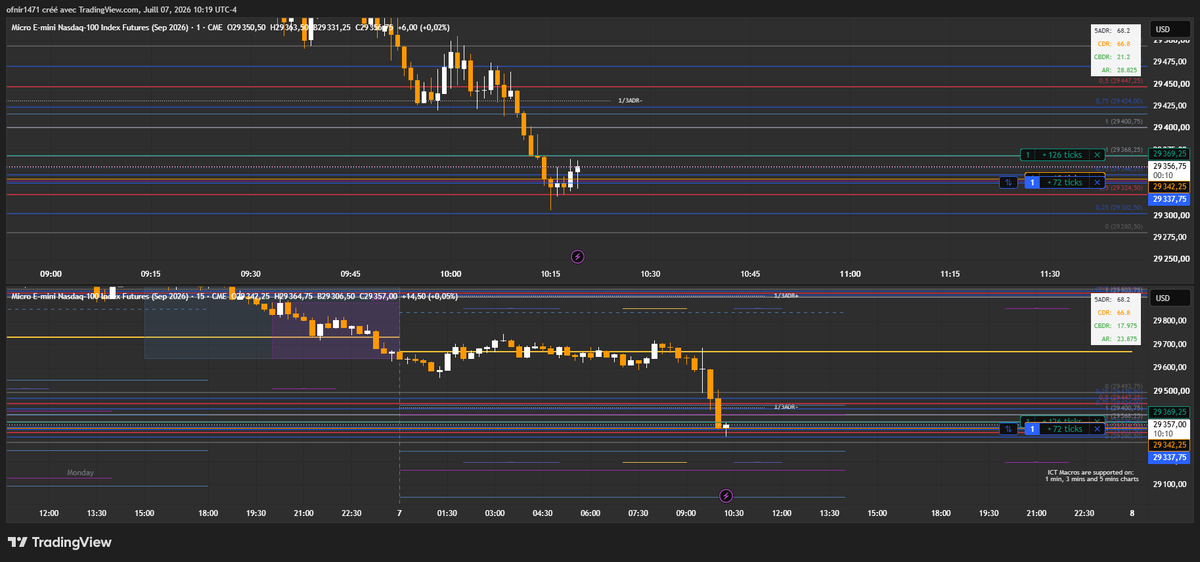Click the 1/3ADR- label on the 1-minute chart
This screenshot has height=562, width=1200.
(630, 100)
